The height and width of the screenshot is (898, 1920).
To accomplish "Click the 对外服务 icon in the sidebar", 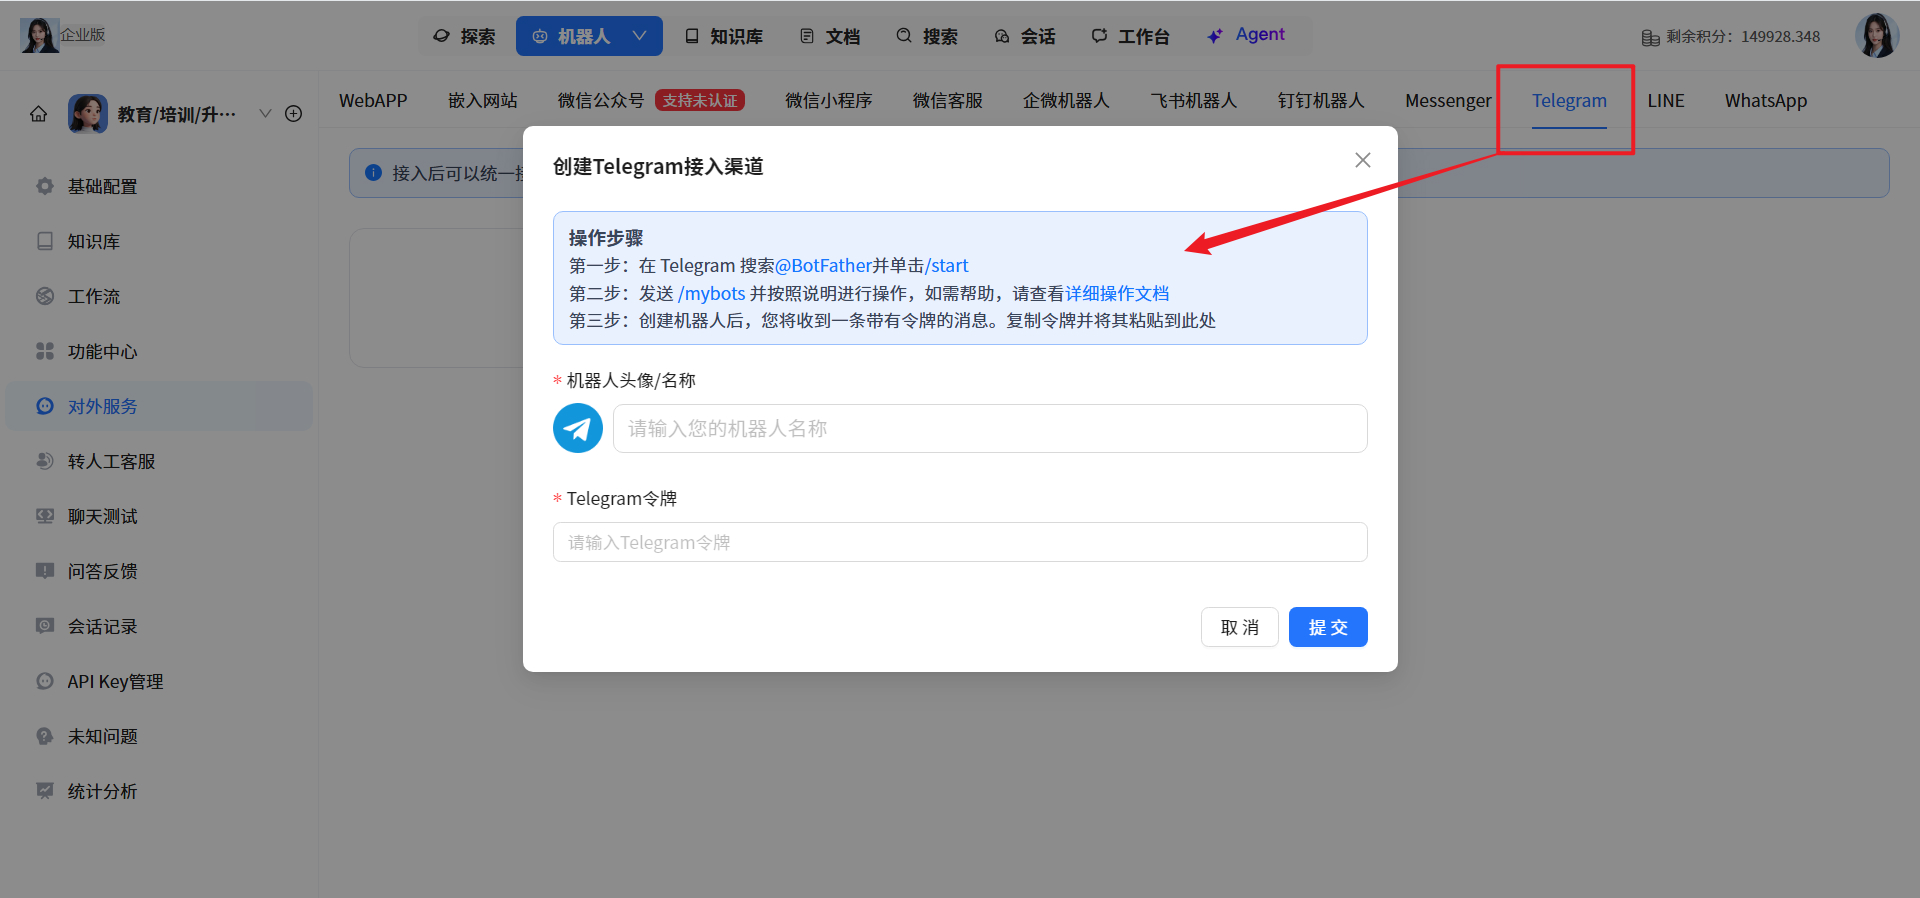I will point(44,406).
